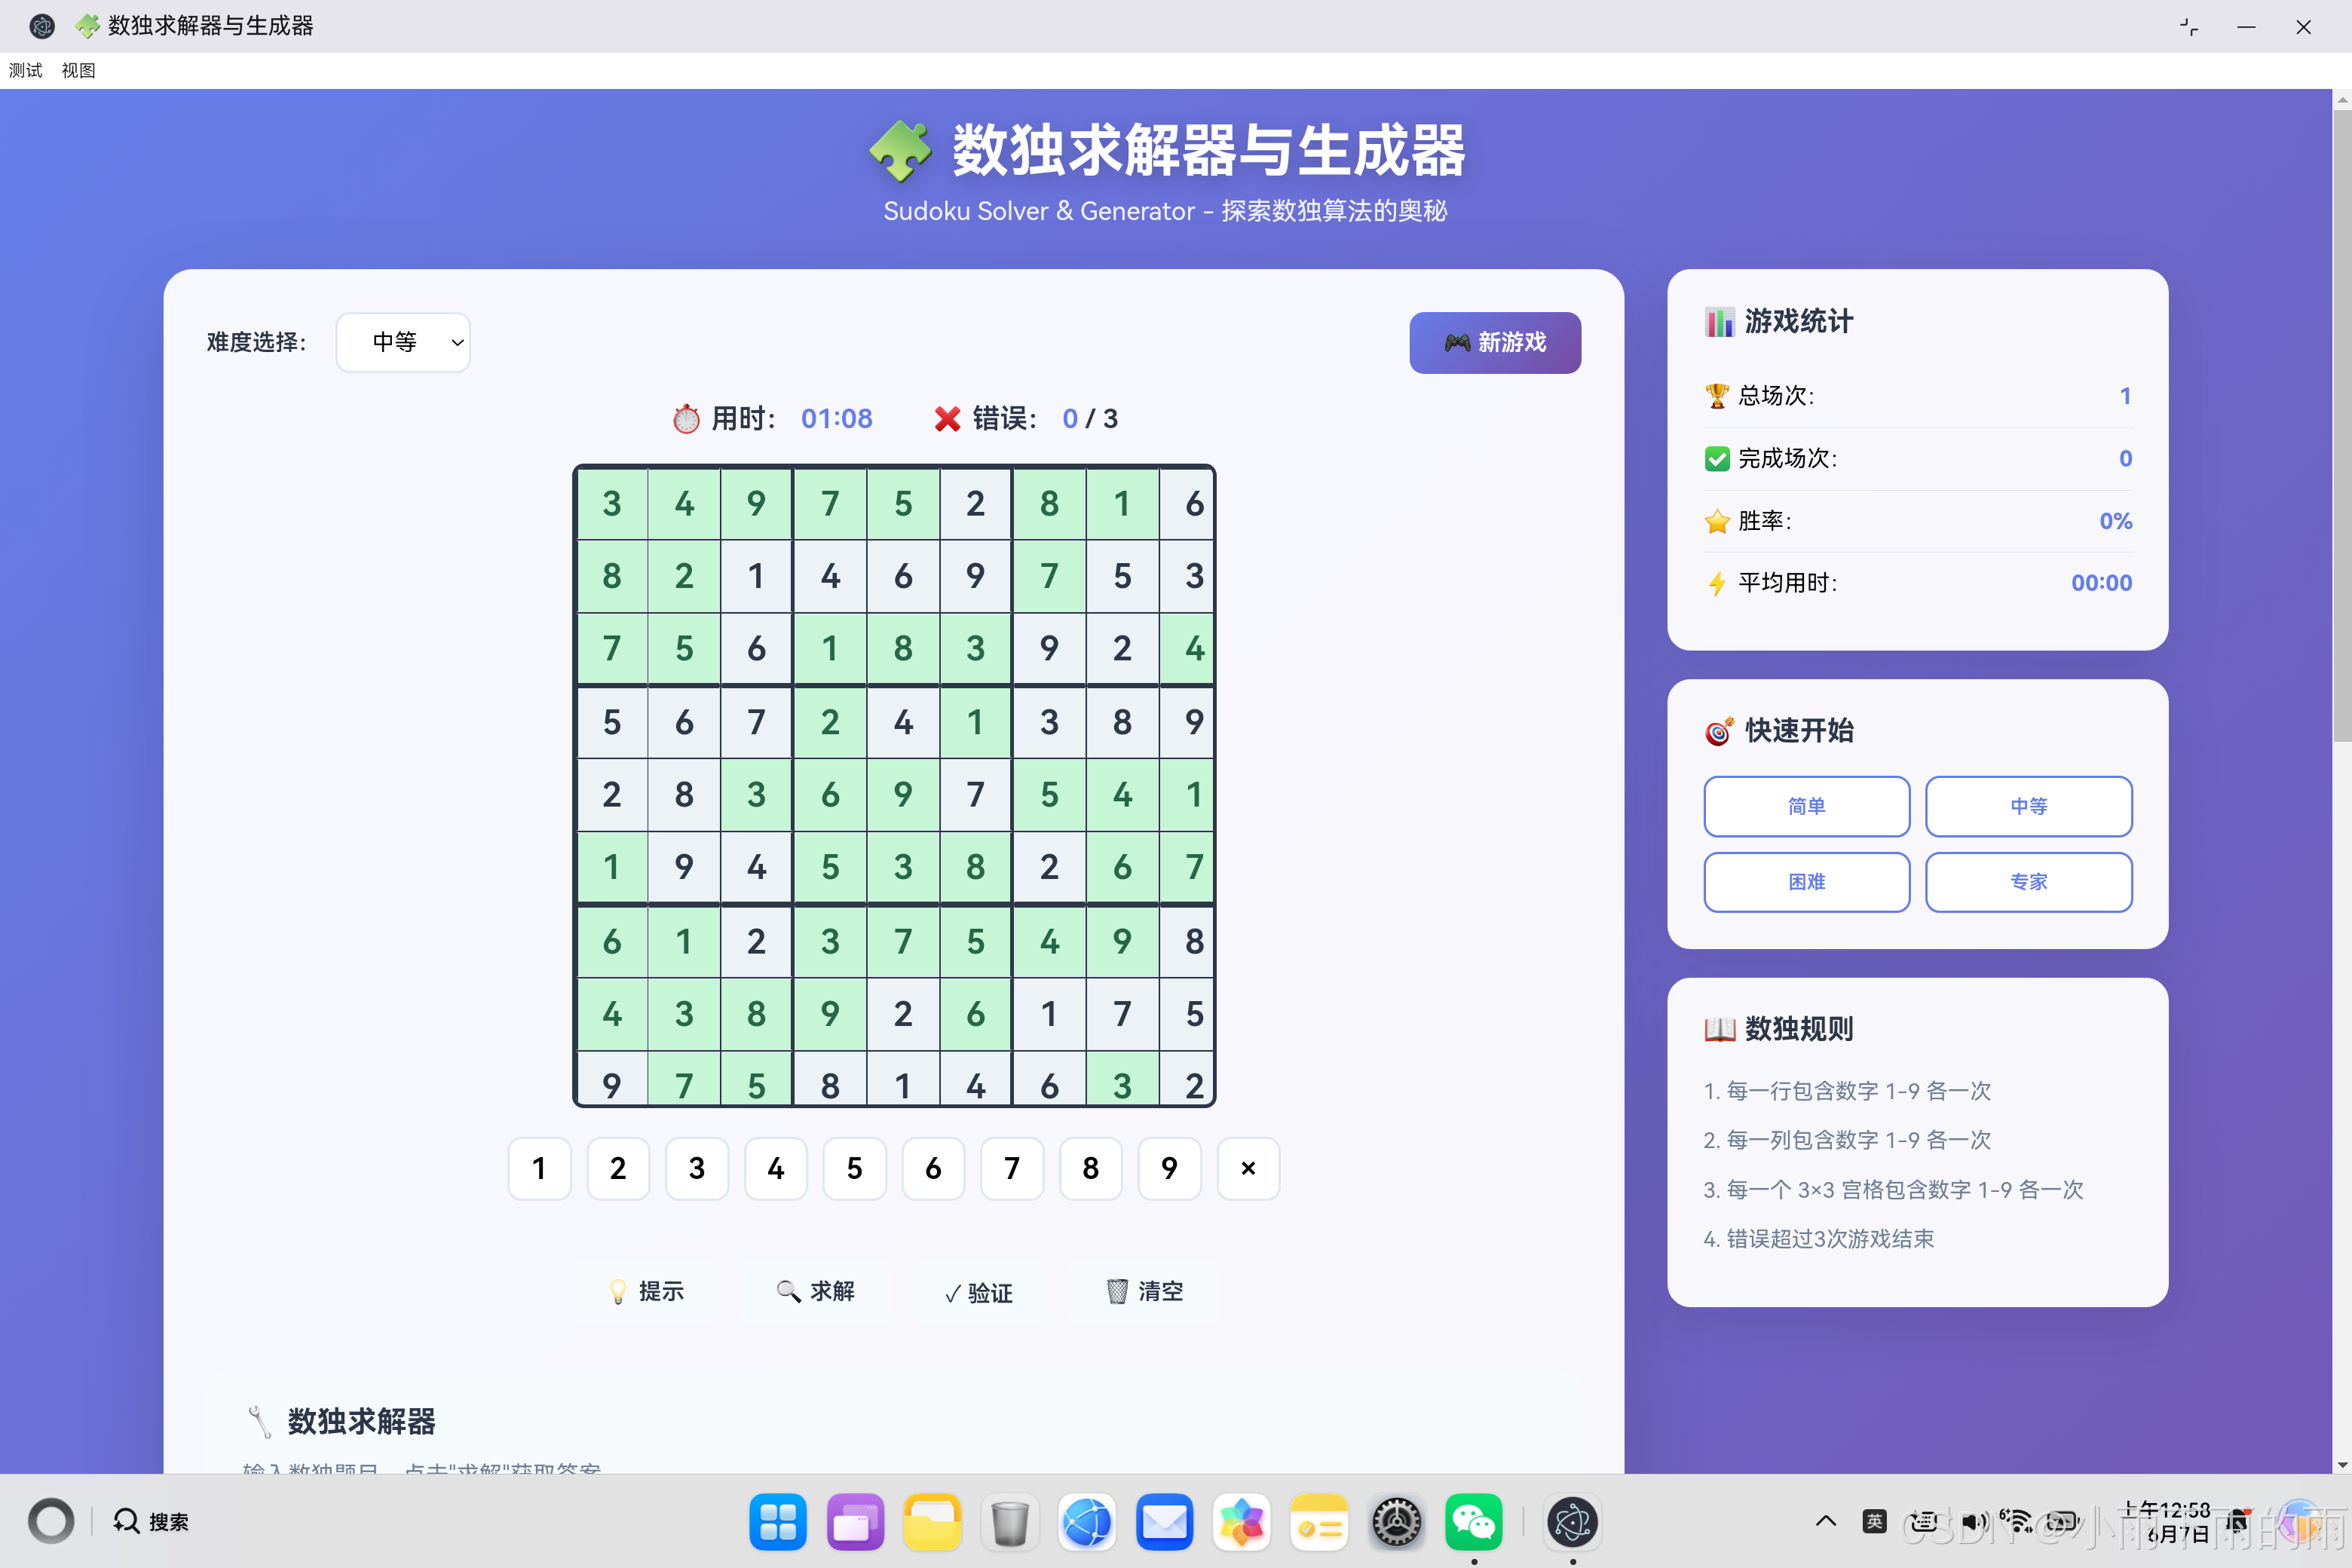
Task: Select number 7 on the keypad
Action: [x=1012, y=1168]
